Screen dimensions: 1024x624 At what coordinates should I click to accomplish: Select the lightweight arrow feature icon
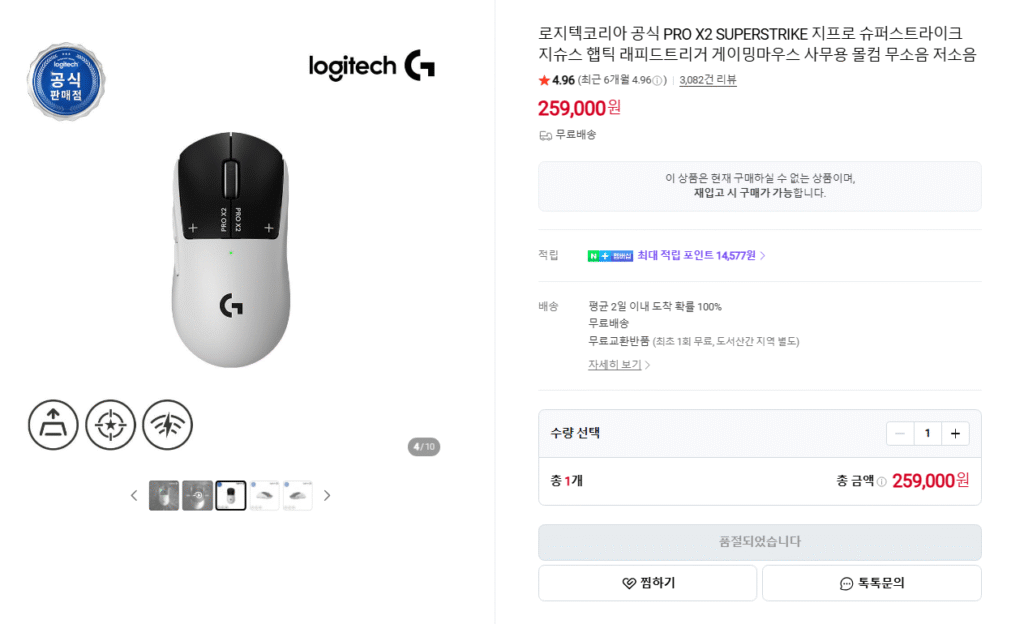tap(53, 424)
